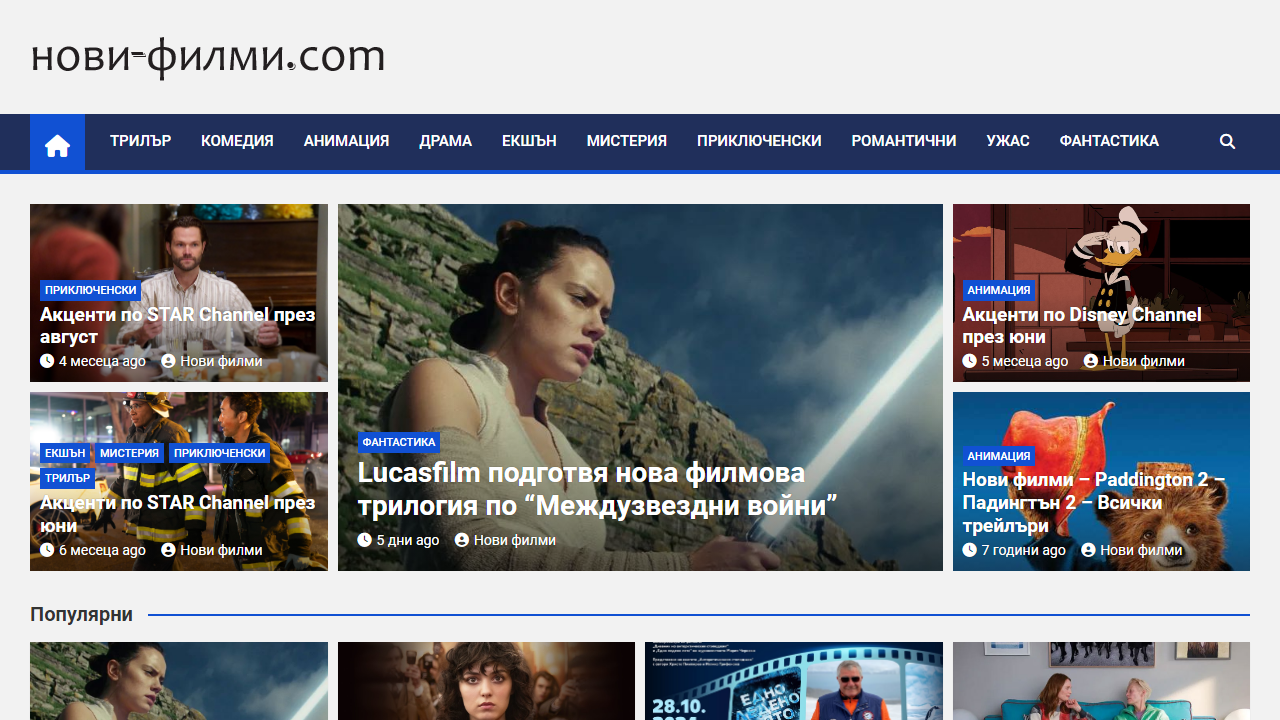Screen dimensions: 1280x720
Task: Open the УЖАС menu category
Action: tap(1008, 141)
